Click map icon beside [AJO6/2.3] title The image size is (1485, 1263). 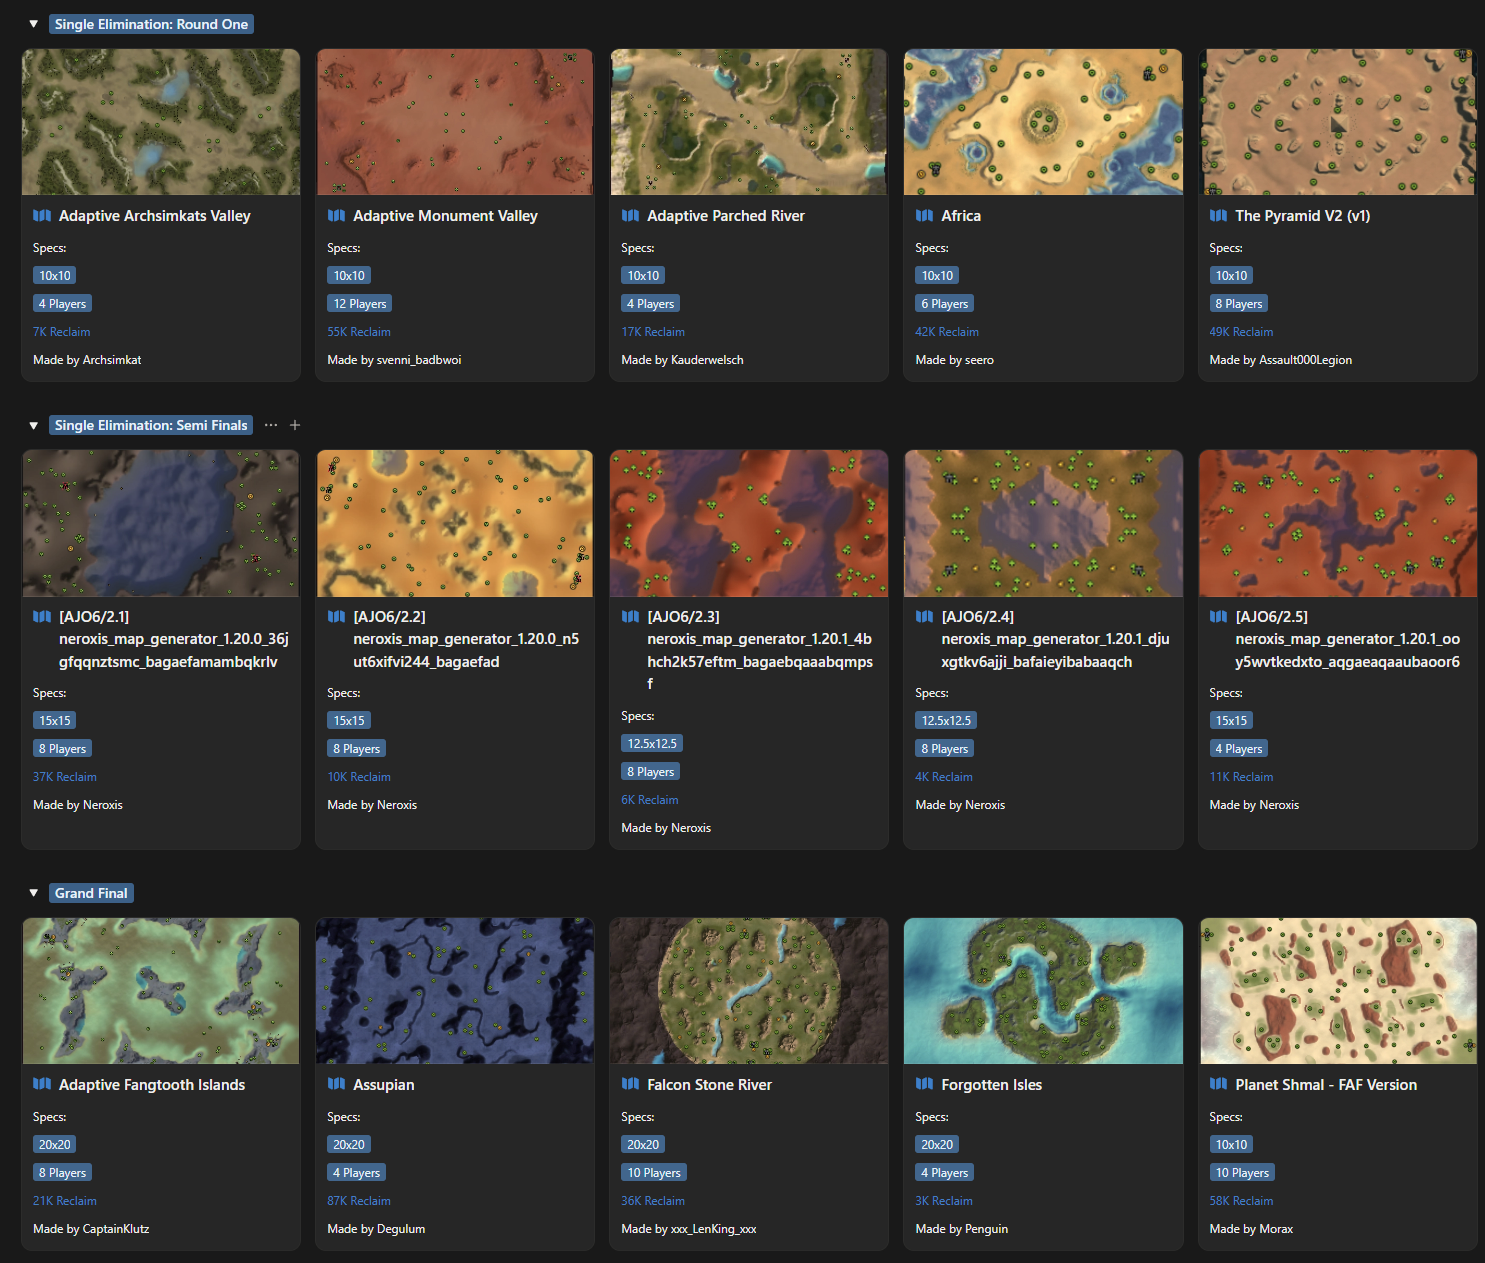[x=630, y=617]
